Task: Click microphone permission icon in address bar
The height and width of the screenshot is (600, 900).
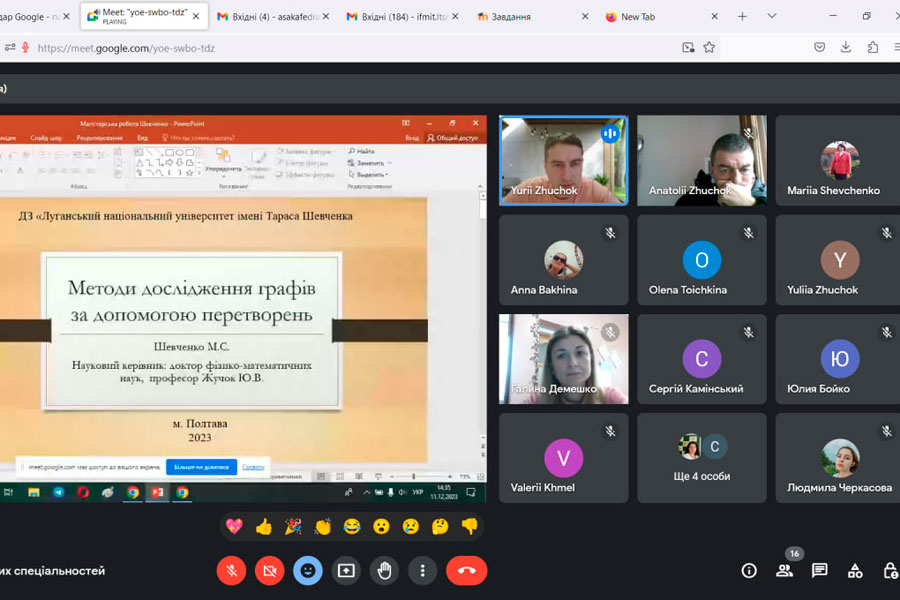Action: click(x=25, y=48)
